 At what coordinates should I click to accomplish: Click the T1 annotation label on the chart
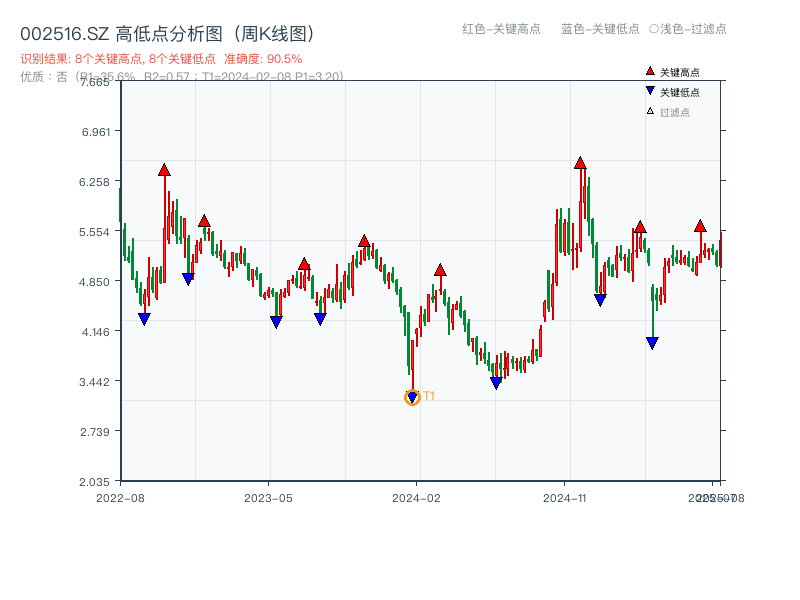pyautogui.click(x=427, y=397)
